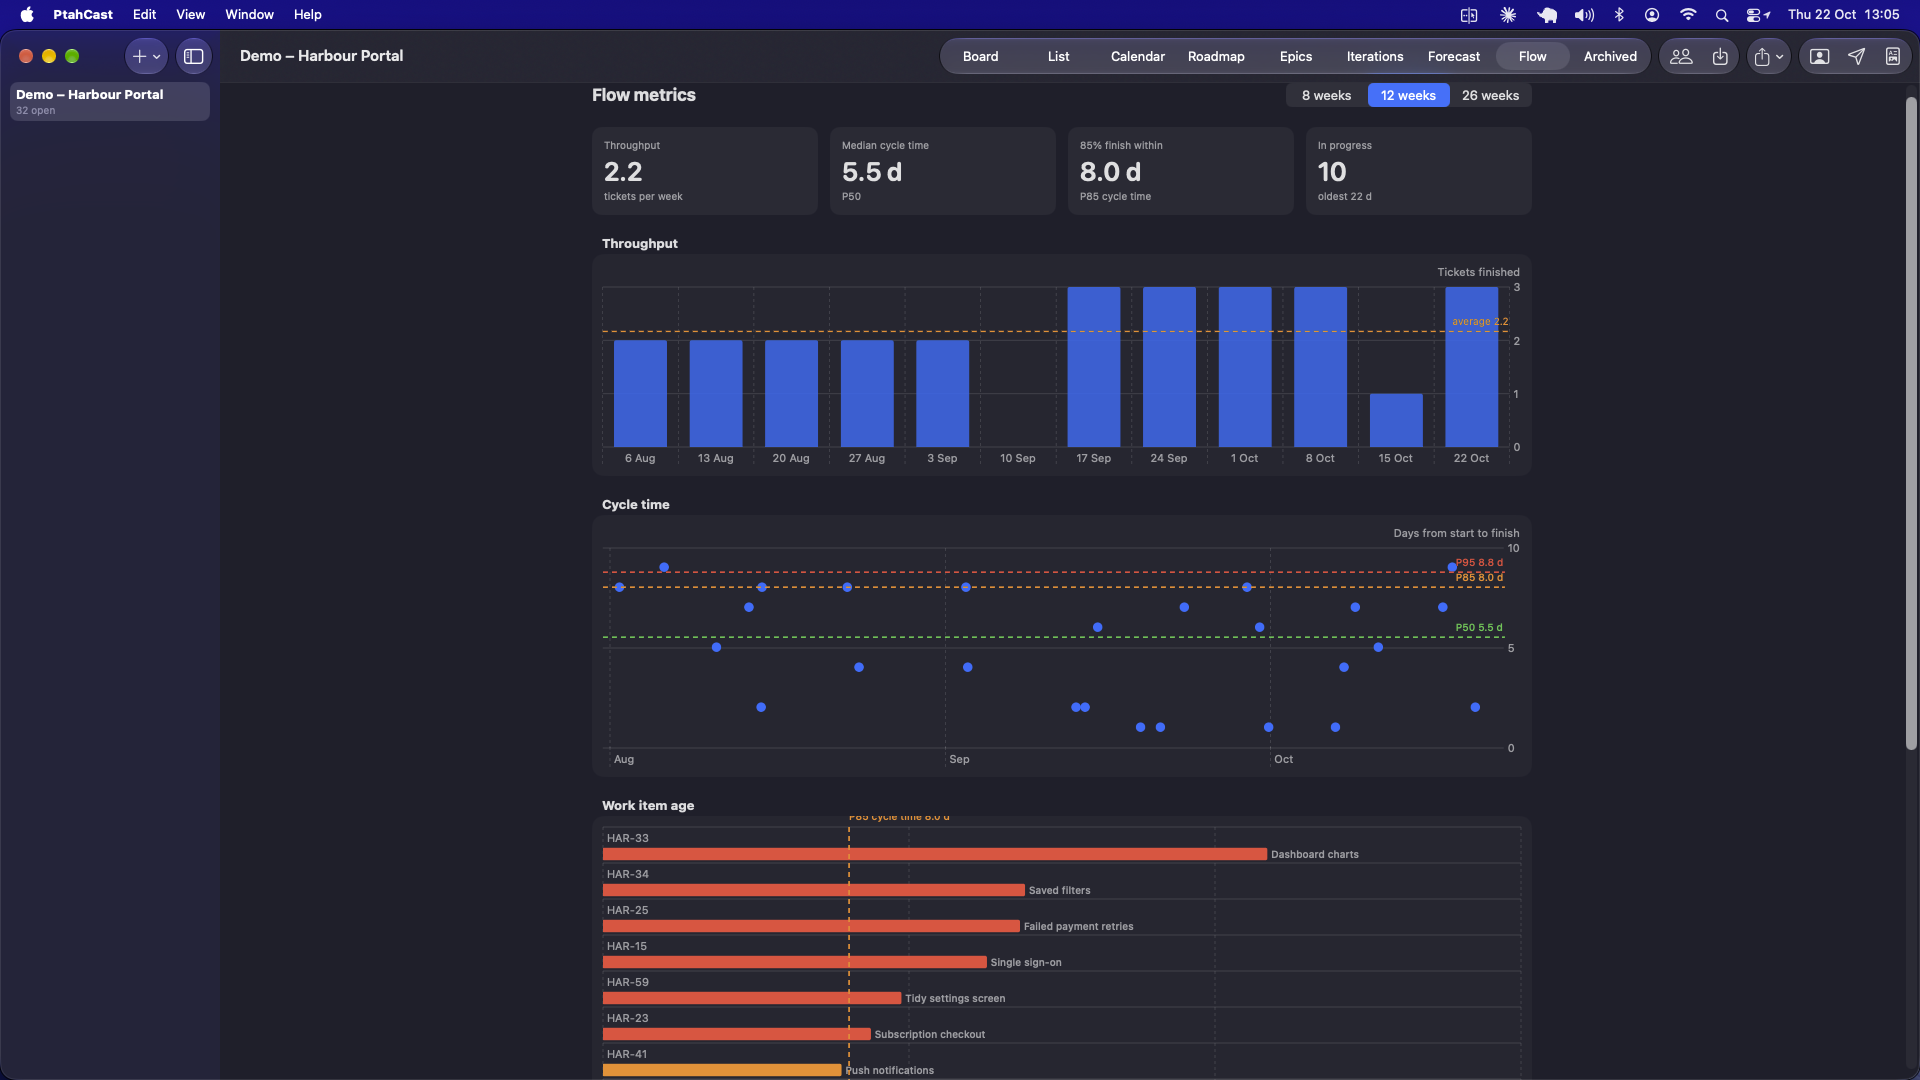Click the presenter portrait frame icon
1920x1080 pixels.
coord(1820,57)
